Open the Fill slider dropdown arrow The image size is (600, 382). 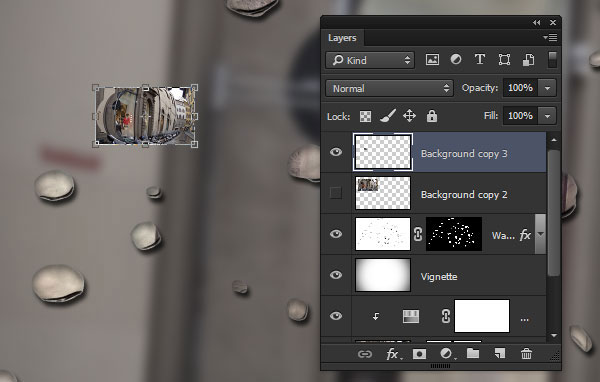[547, 116]
